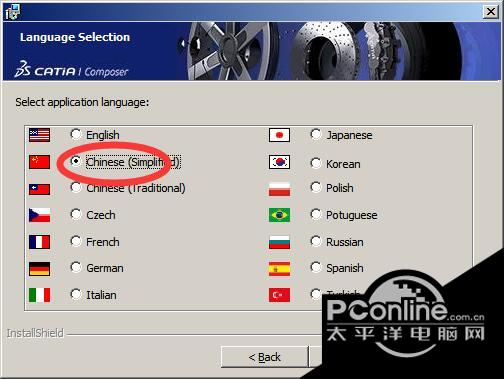Screen dimensions: 504x379
Task: Select Chinese (Traditional) radio button
Action: coord(76,187)
